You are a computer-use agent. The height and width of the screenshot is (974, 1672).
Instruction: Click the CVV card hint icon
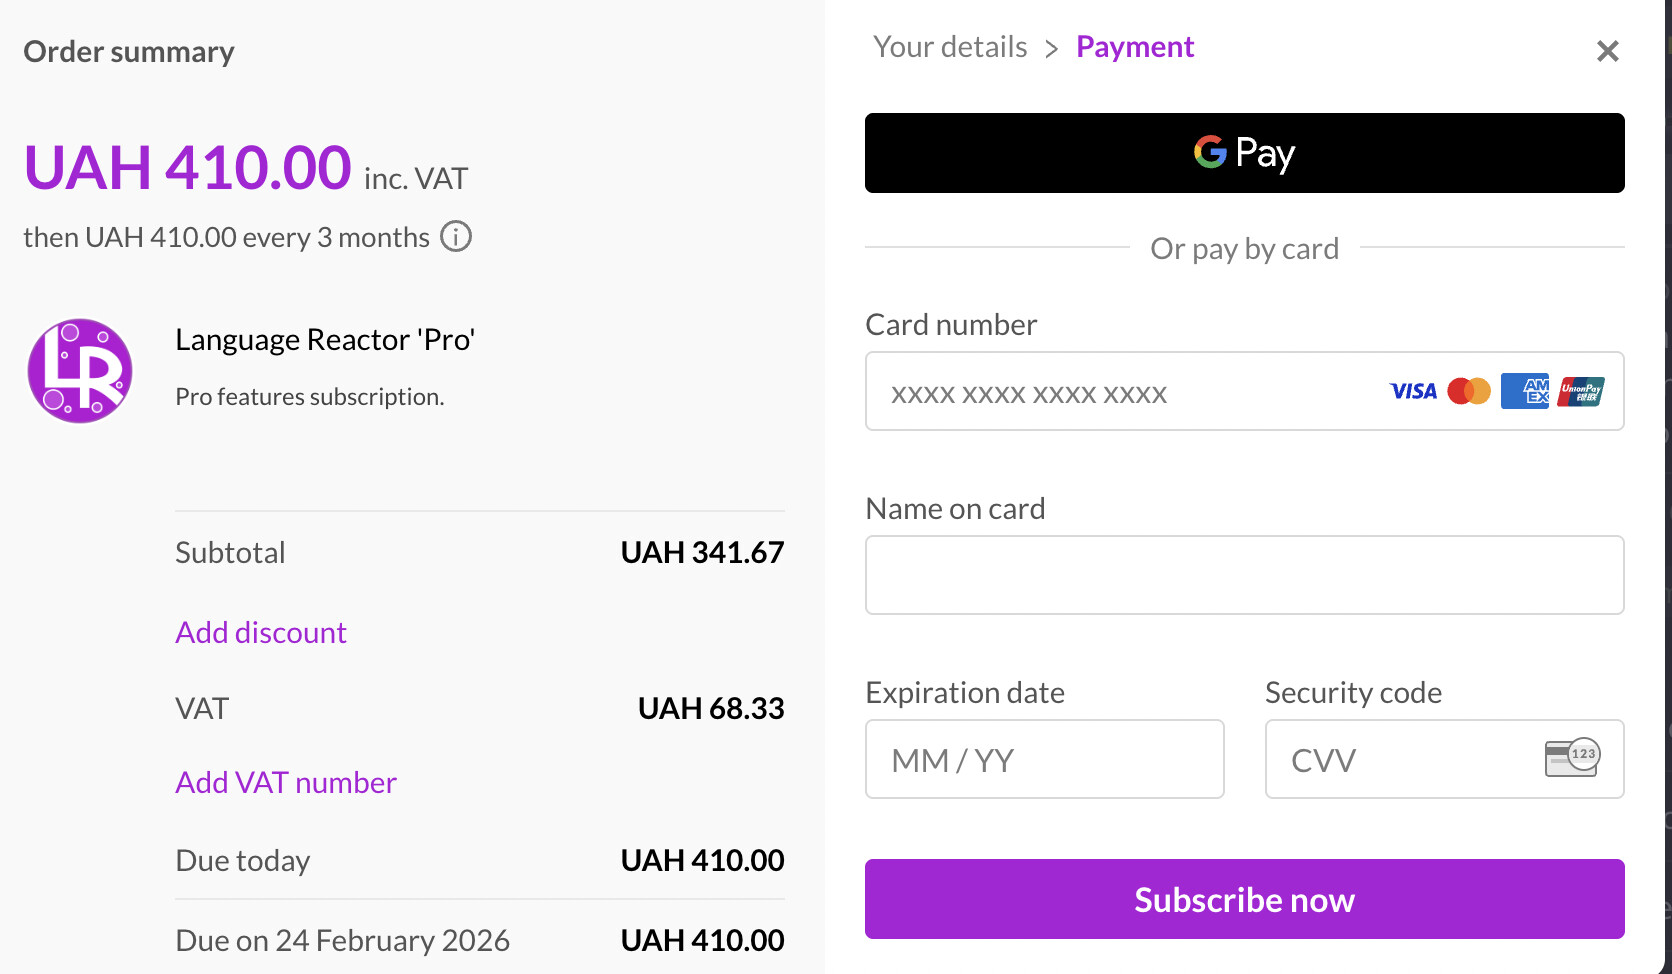point(1572,758)
